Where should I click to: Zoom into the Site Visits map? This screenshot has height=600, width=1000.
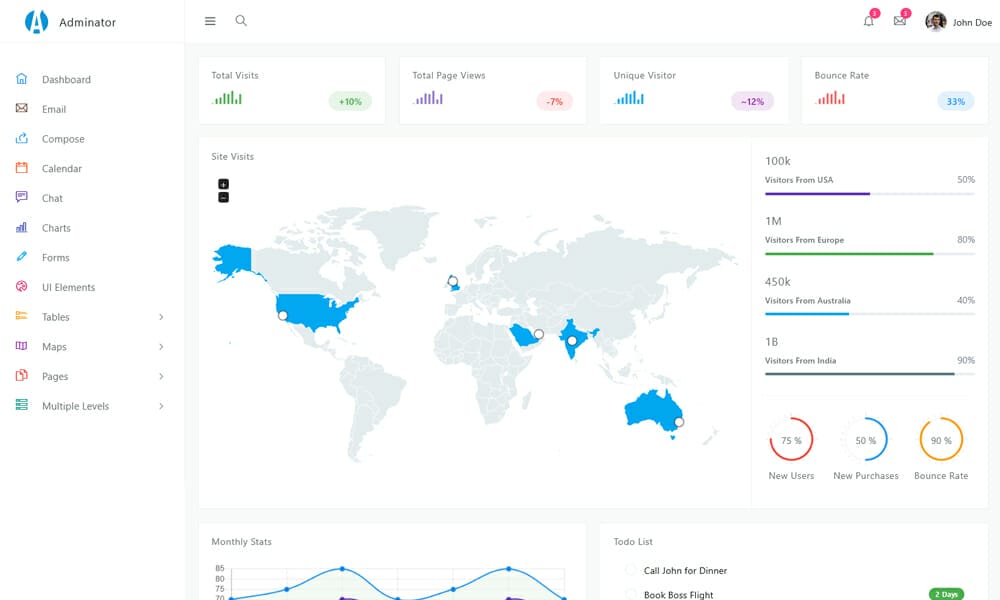222,184
